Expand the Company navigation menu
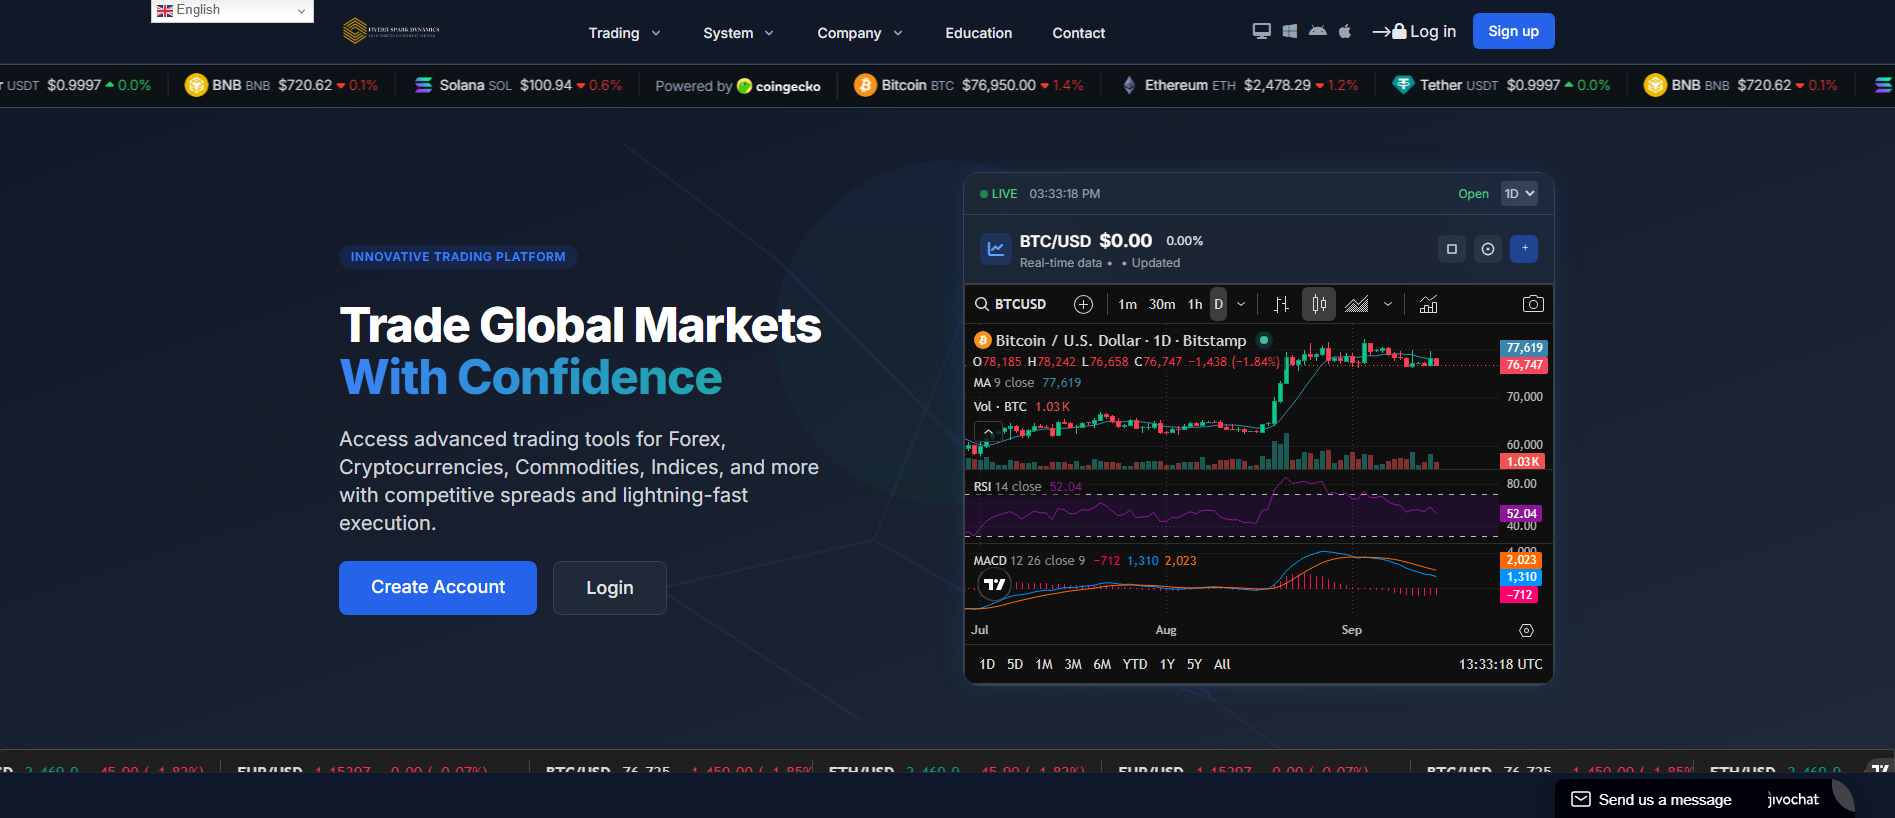Viewport: 1895px width, 818px height. pyautogui.click(x=860, y=33)
